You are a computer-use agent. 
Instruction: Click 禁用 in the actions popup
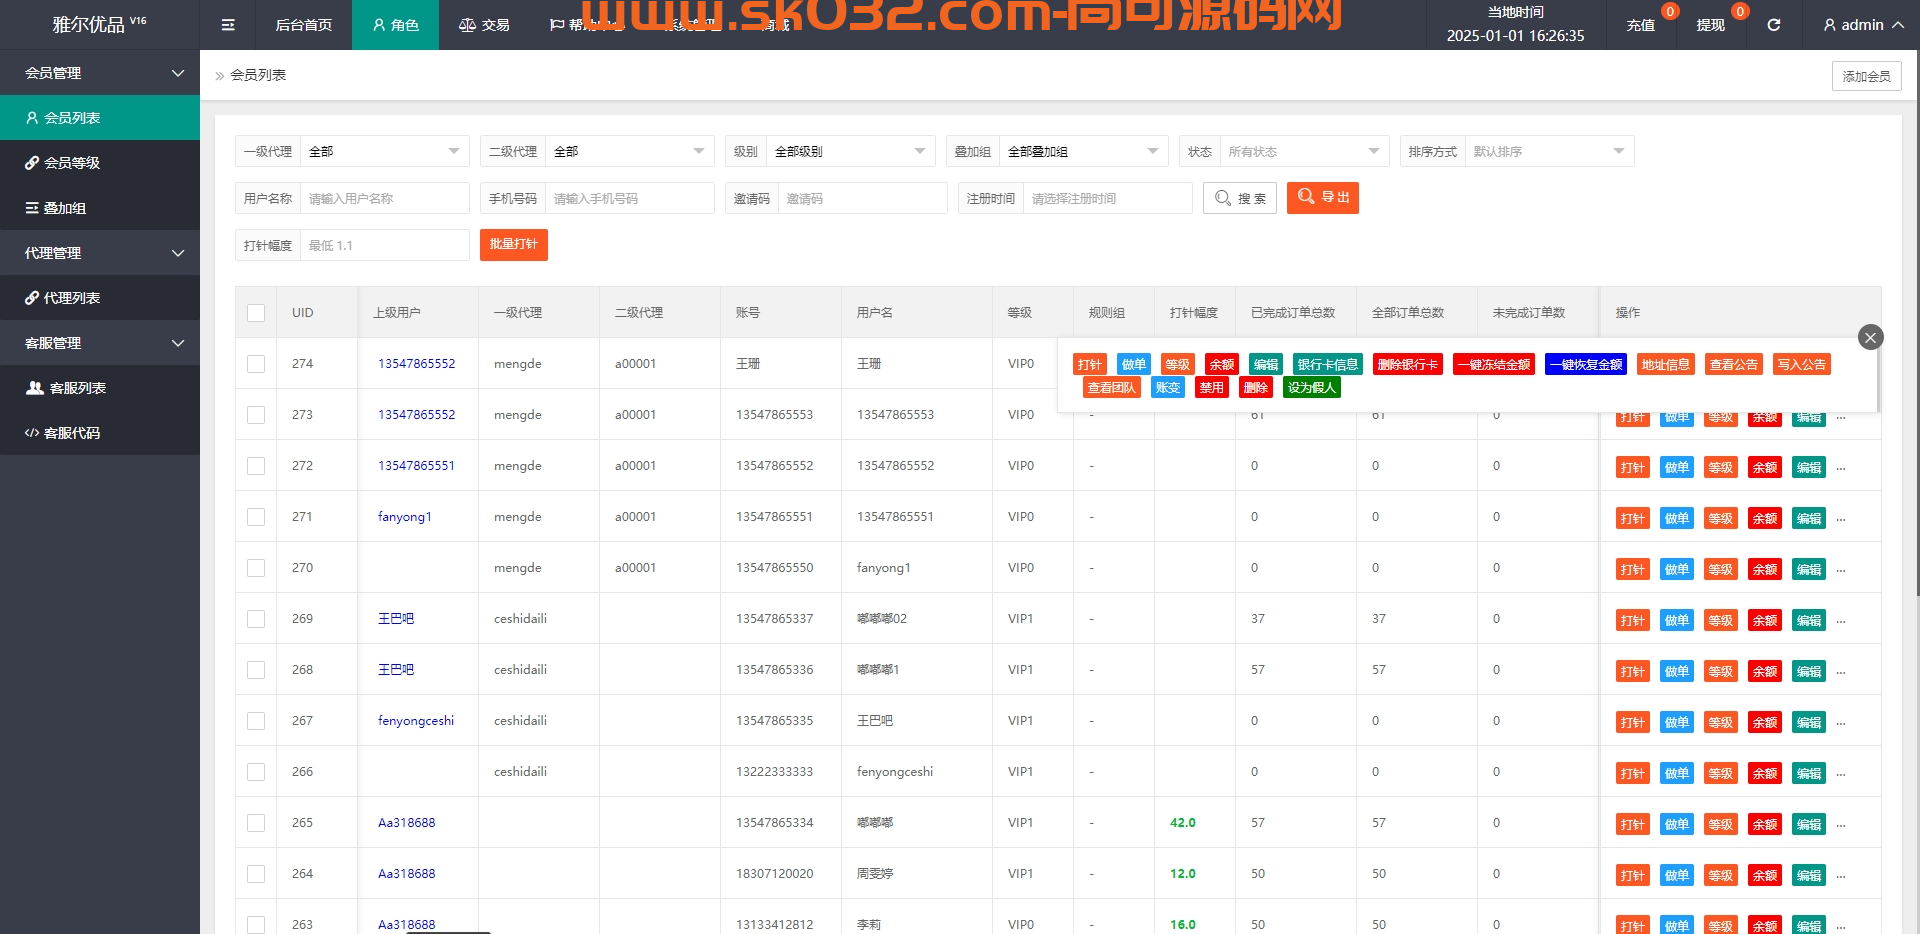point(1212,388)
